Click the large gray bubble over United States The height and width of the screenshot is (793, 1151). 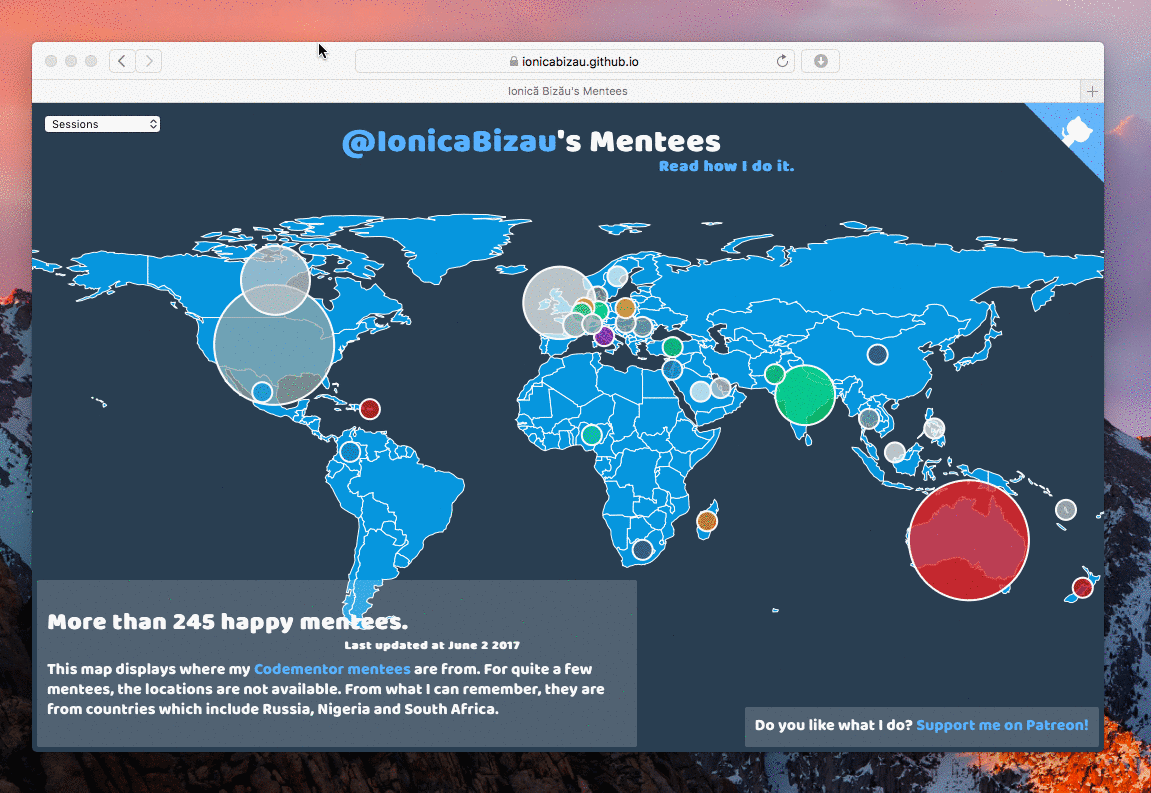[274, 344]
